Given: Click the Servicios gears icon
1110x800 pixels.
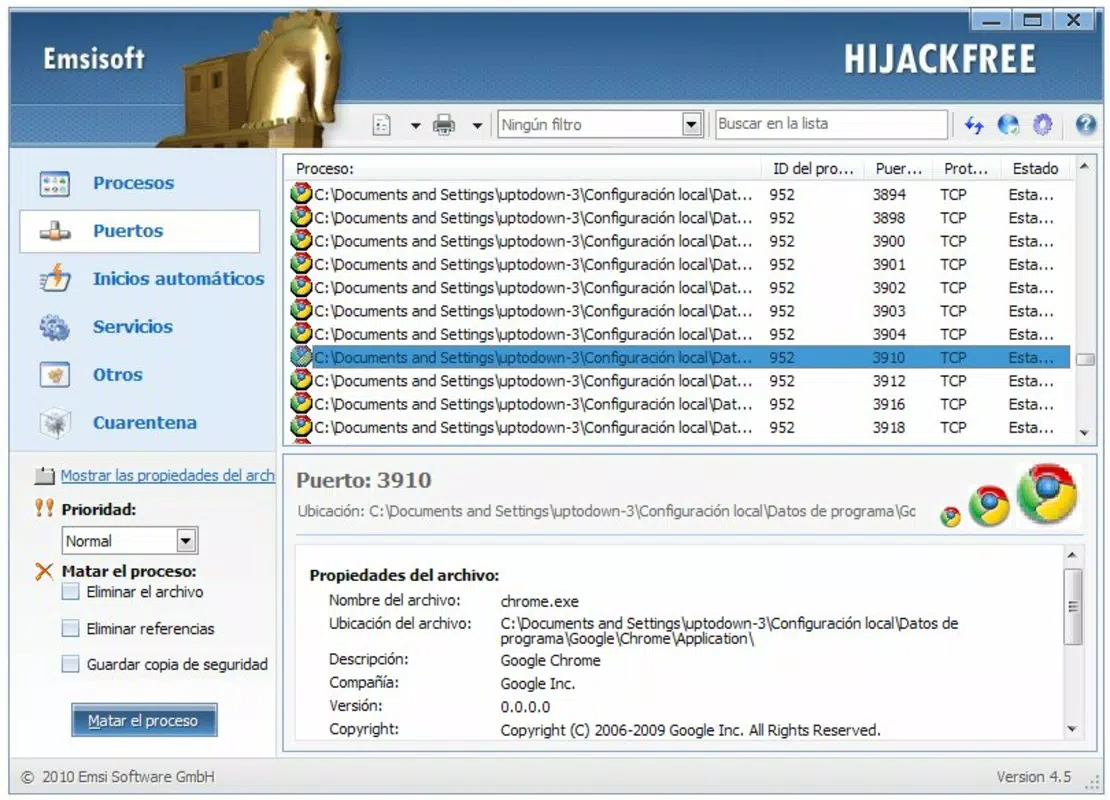Looking at the screenshot, I should (55, 327).
